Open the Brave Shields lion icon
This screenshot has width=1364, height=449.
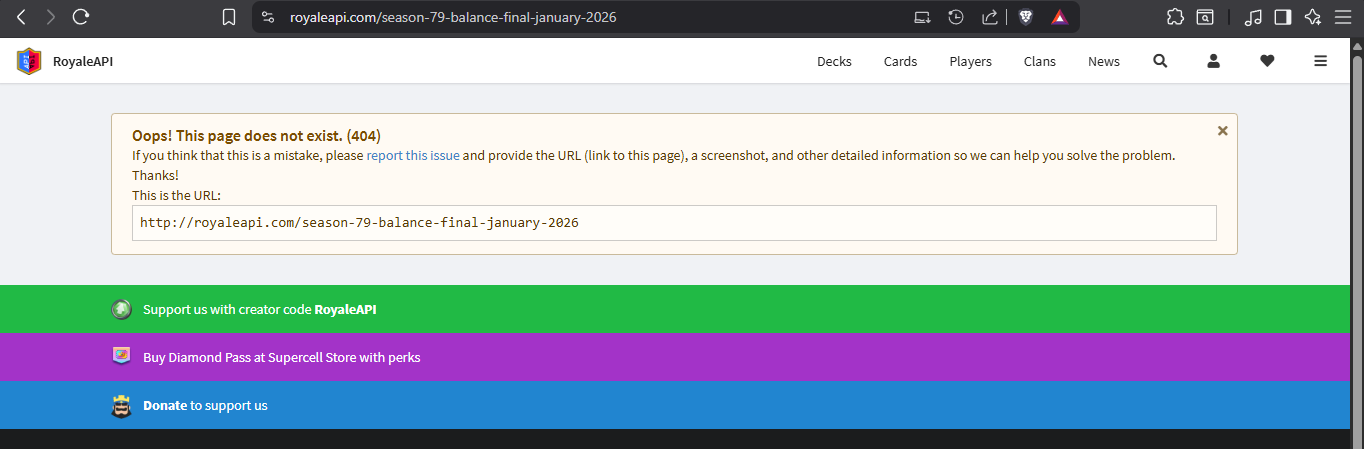1025,17
